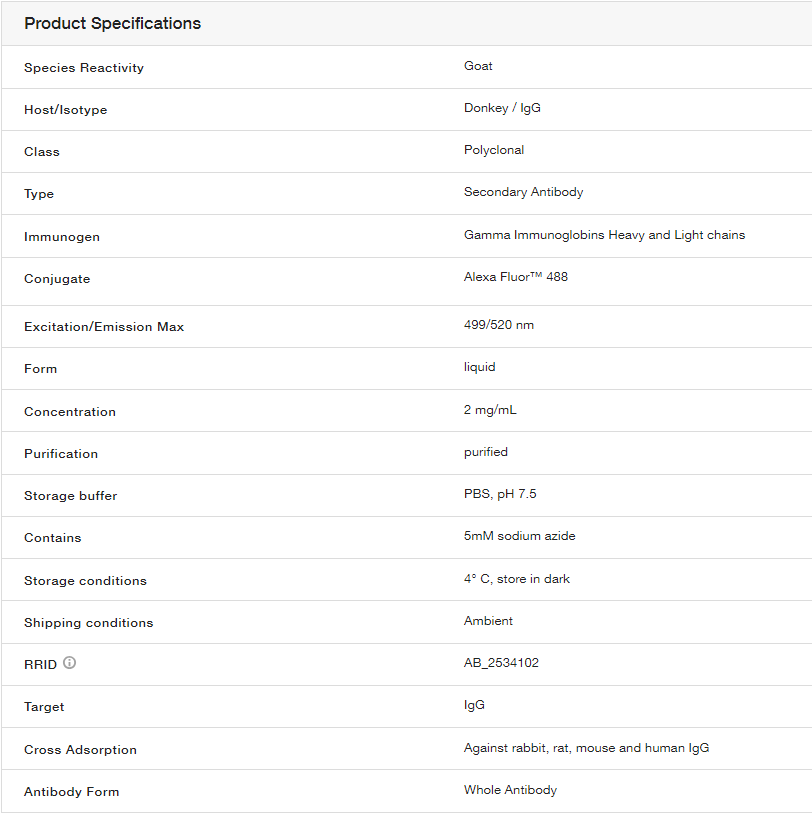Select the Polyclonal class value

click(494, 150)
